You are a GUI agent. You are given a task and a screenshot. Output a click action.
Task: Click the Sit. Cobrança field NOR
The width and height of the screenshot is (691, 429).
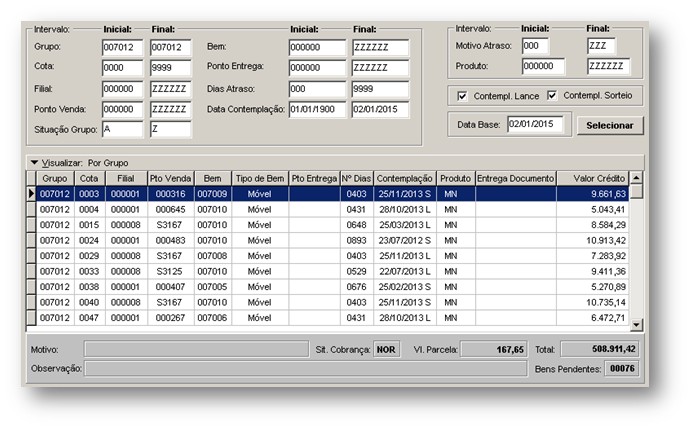[386, 349]
